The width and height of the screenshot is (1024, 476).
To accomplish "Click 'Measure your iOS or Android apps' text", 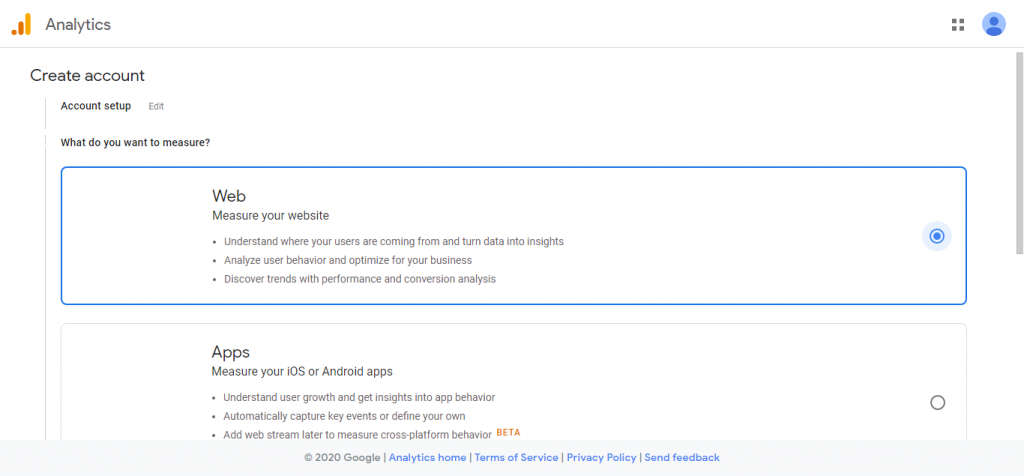I will (x=302, y=372).
